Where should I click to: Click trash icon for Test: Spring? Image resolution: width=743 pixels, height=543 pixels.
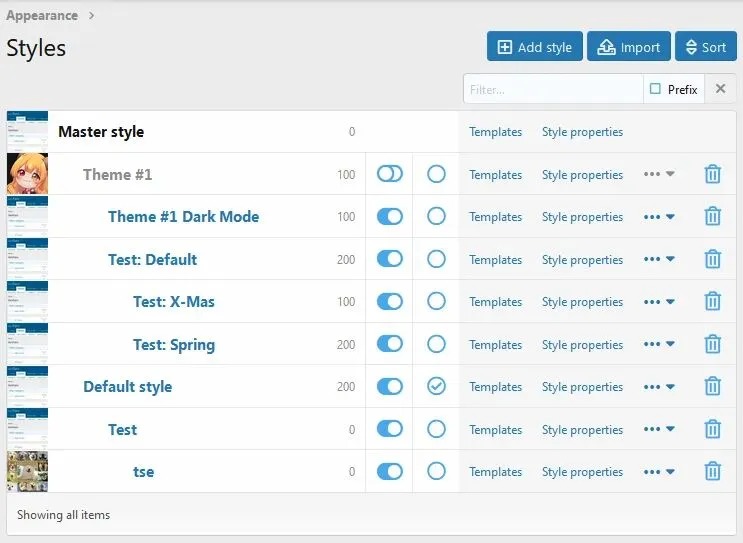click(712, 345)
